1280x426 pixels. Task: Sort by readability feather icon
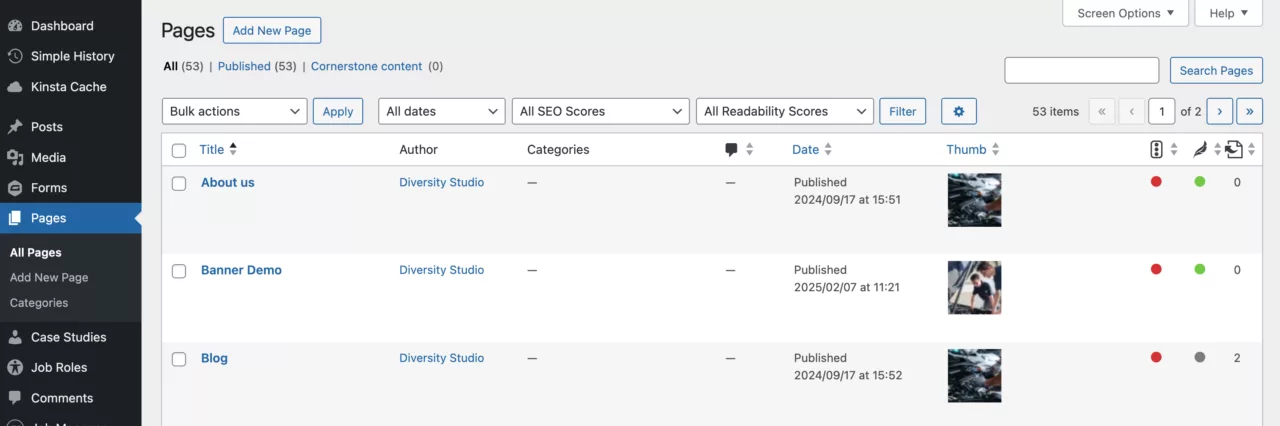[x=1200, y=150]
